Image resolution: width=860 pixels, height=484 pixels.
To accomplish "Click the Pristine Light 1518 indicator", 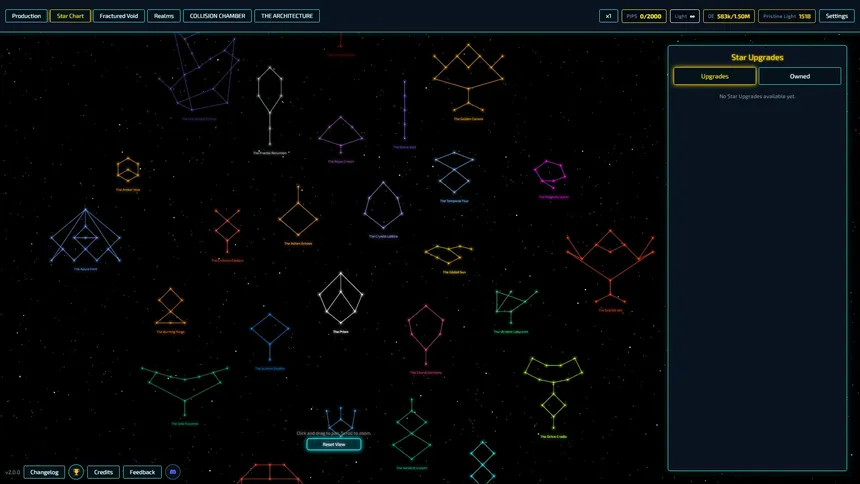I will click(x=787, y=16).
